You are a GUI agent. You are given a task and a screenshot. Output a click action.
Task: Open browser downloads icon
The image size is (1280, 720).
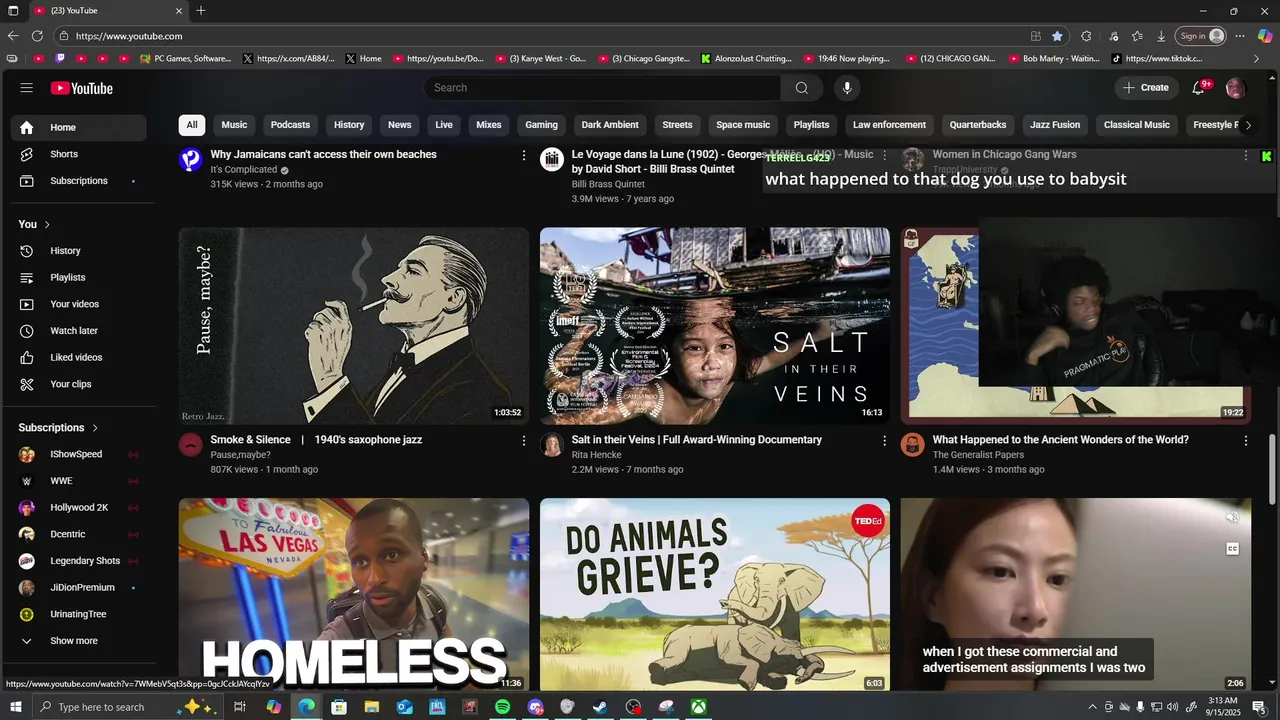click(x=1161, y=36)
